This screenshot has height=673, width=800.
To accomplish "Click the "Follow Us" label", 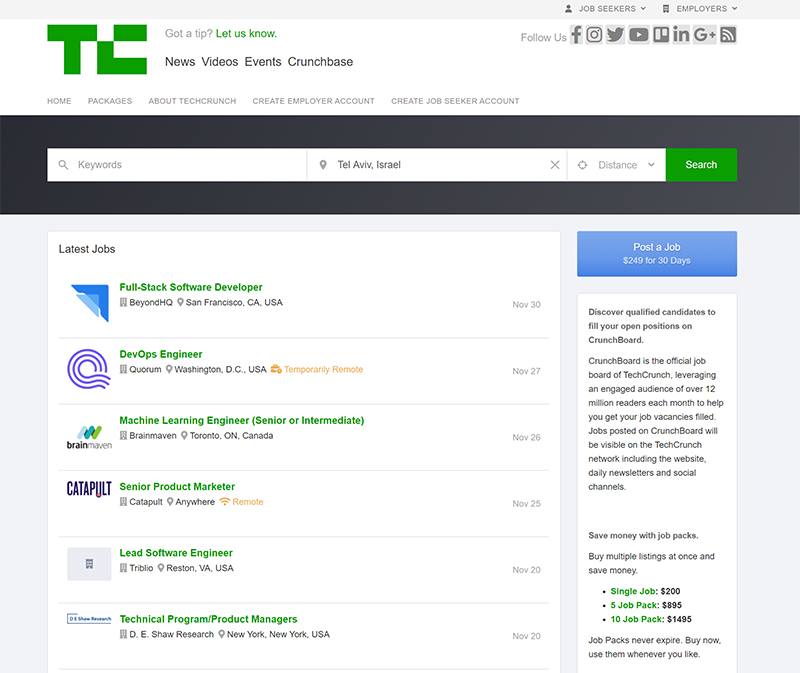I will (x=543, y=38).
